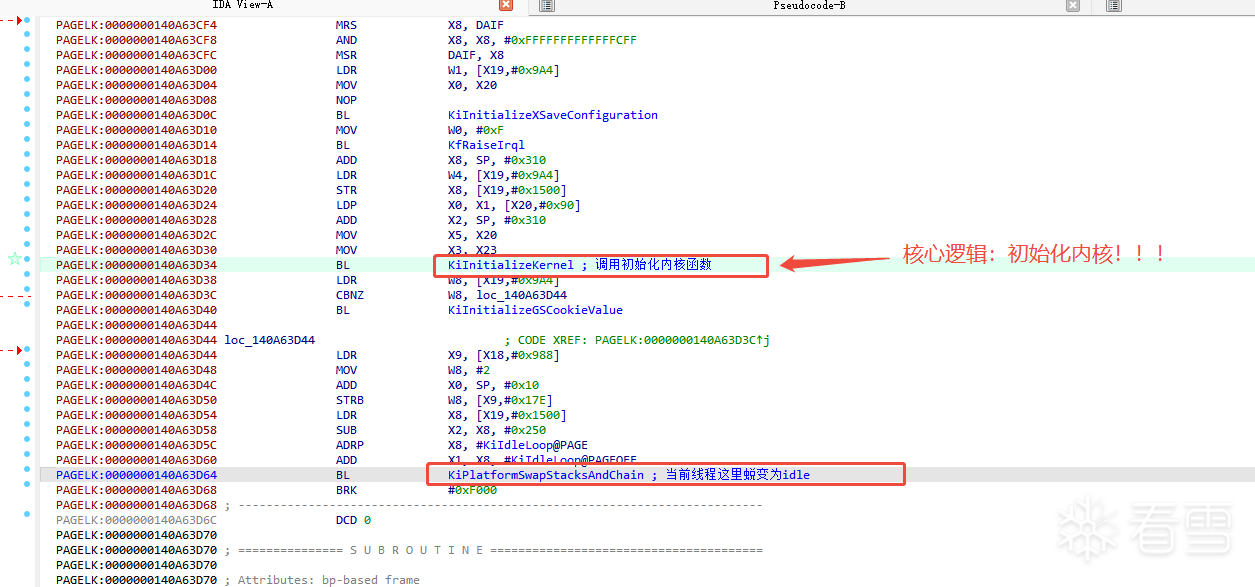Screen dimensions: 1255x587
Task: Click the breakpoint dot for address 0000000140A63D50
Action: pyautogui.click(x=27, y=396)
